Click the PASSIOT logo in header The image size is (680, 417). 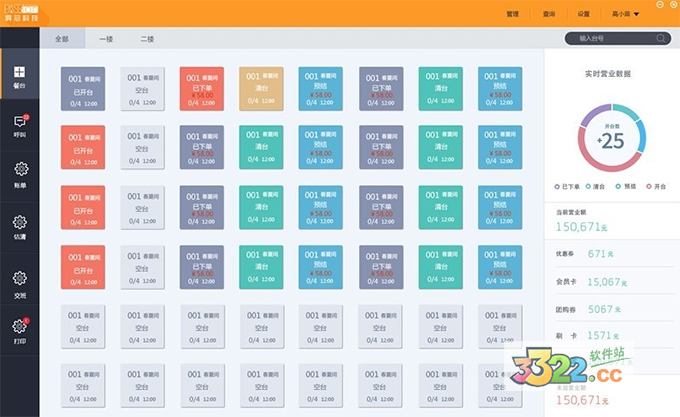(x=22, y=13)
